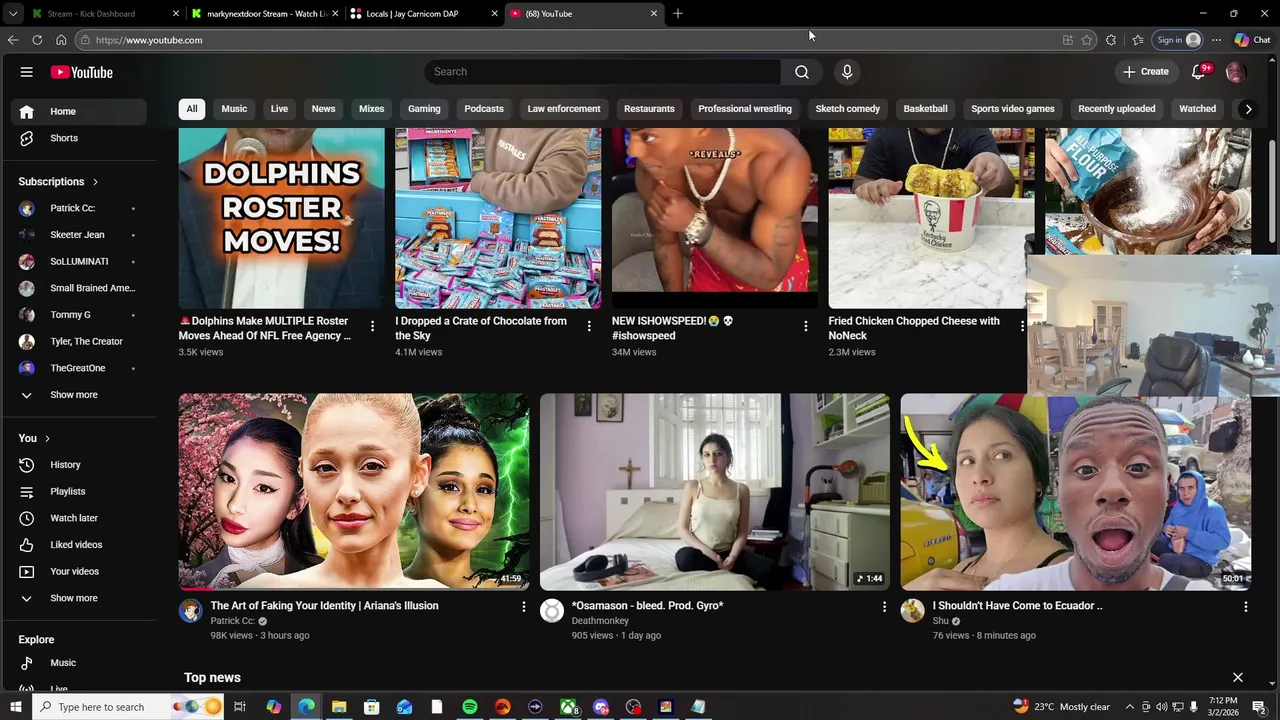The height and width of the screenshot is (720, 1280).
Task: Play I Shouldn't Have Come to Ecuador thumbnail
Action: (x=1076, y=491)
